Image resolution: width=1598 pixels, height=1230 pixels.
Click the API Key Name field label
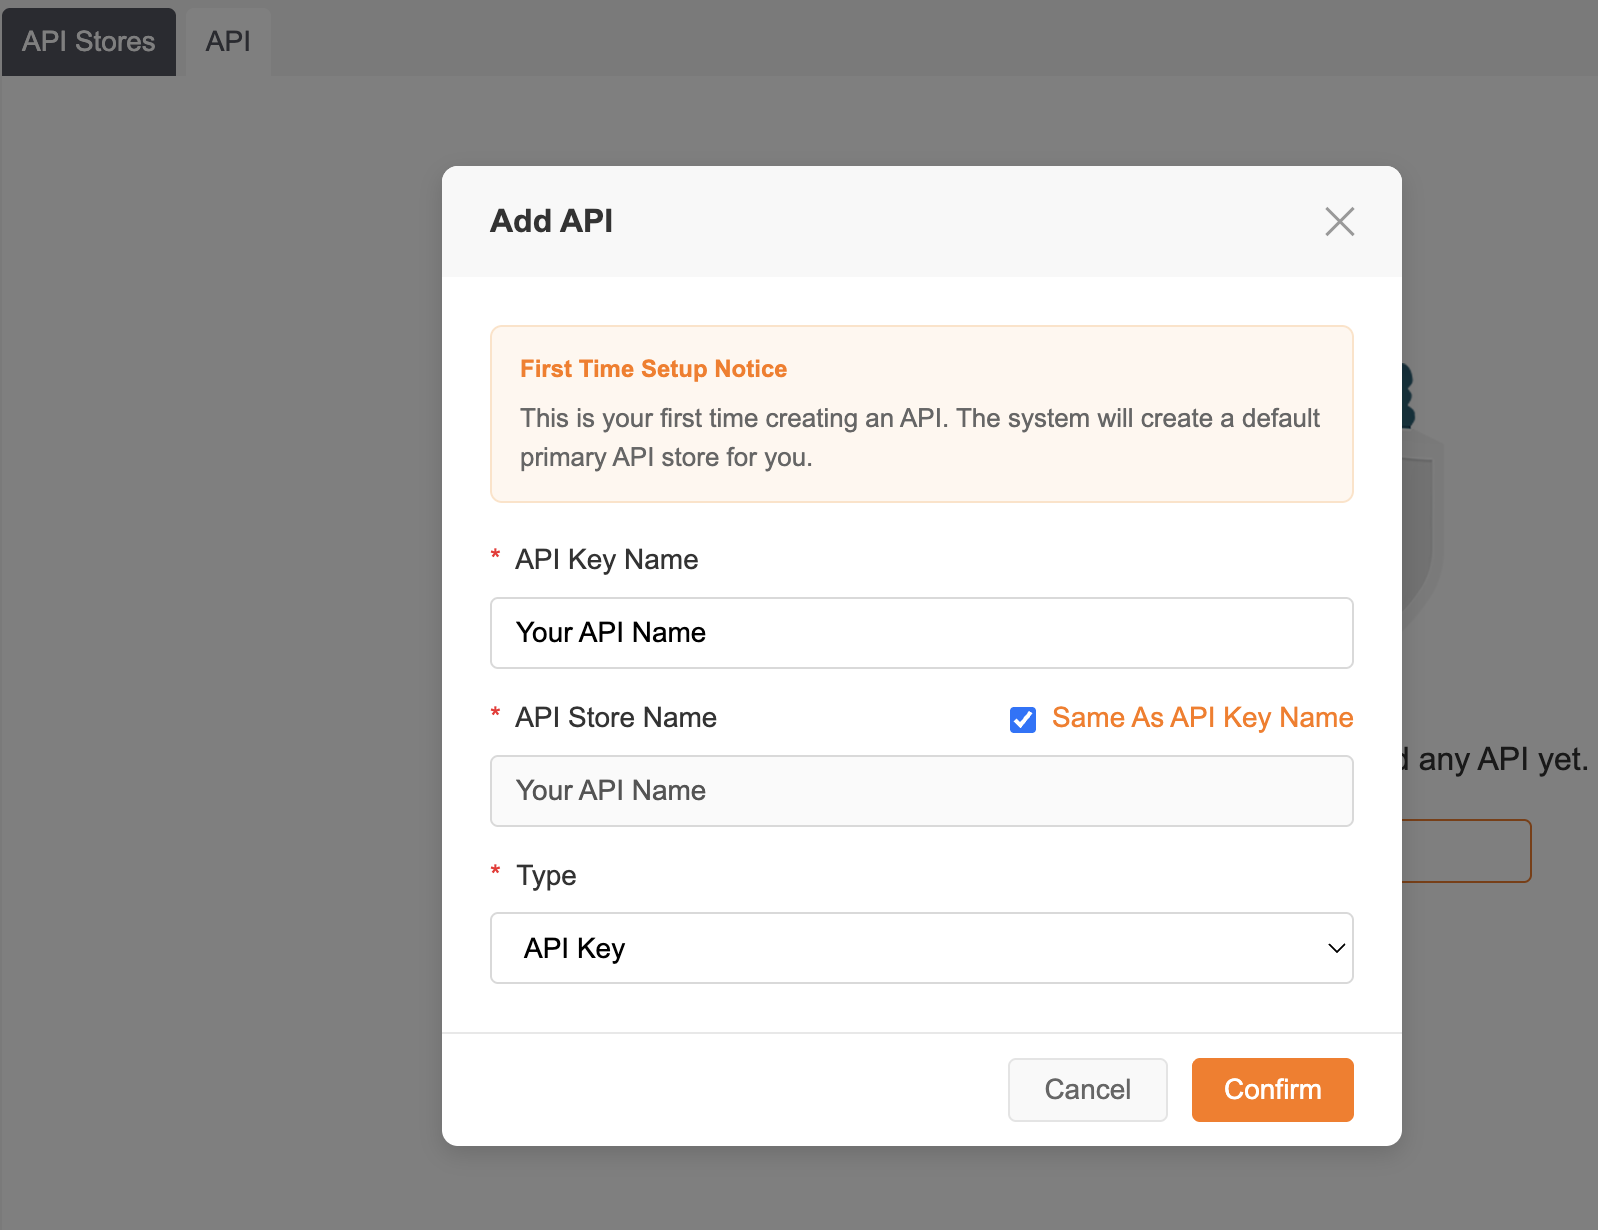(x=606, y=560)
